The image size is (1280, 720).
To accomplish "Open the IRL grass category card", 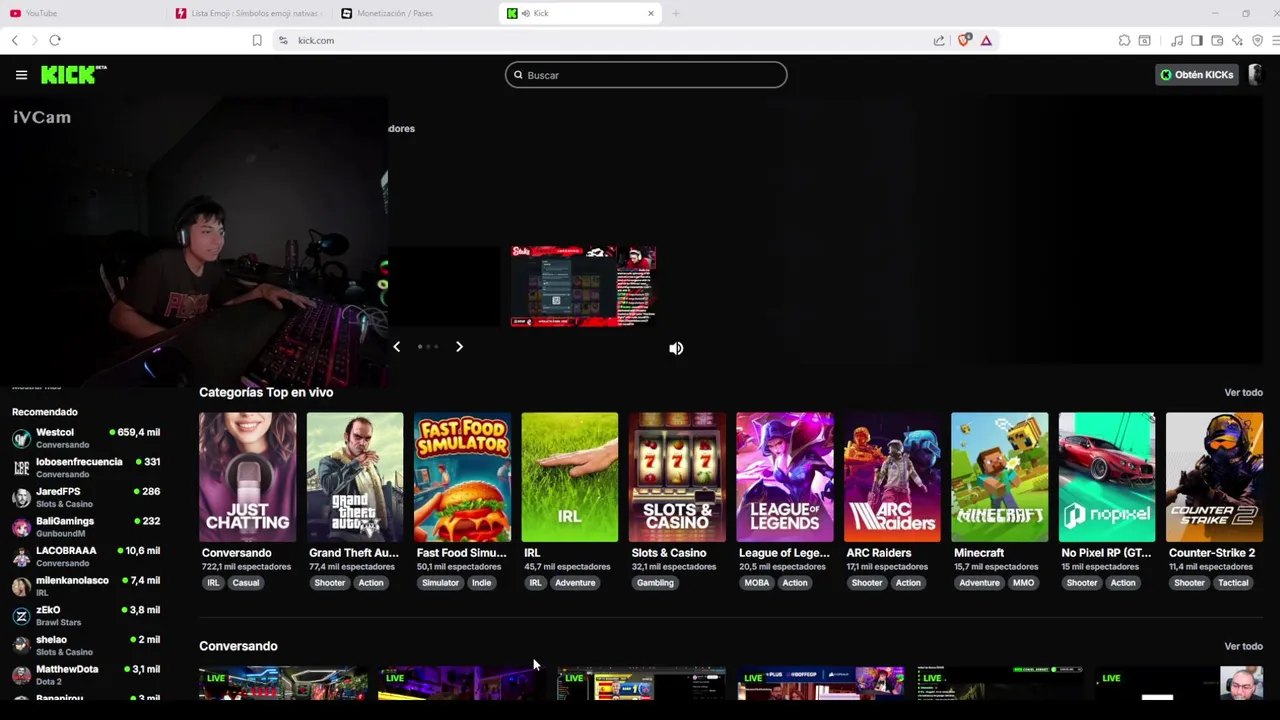I will 569,477.
